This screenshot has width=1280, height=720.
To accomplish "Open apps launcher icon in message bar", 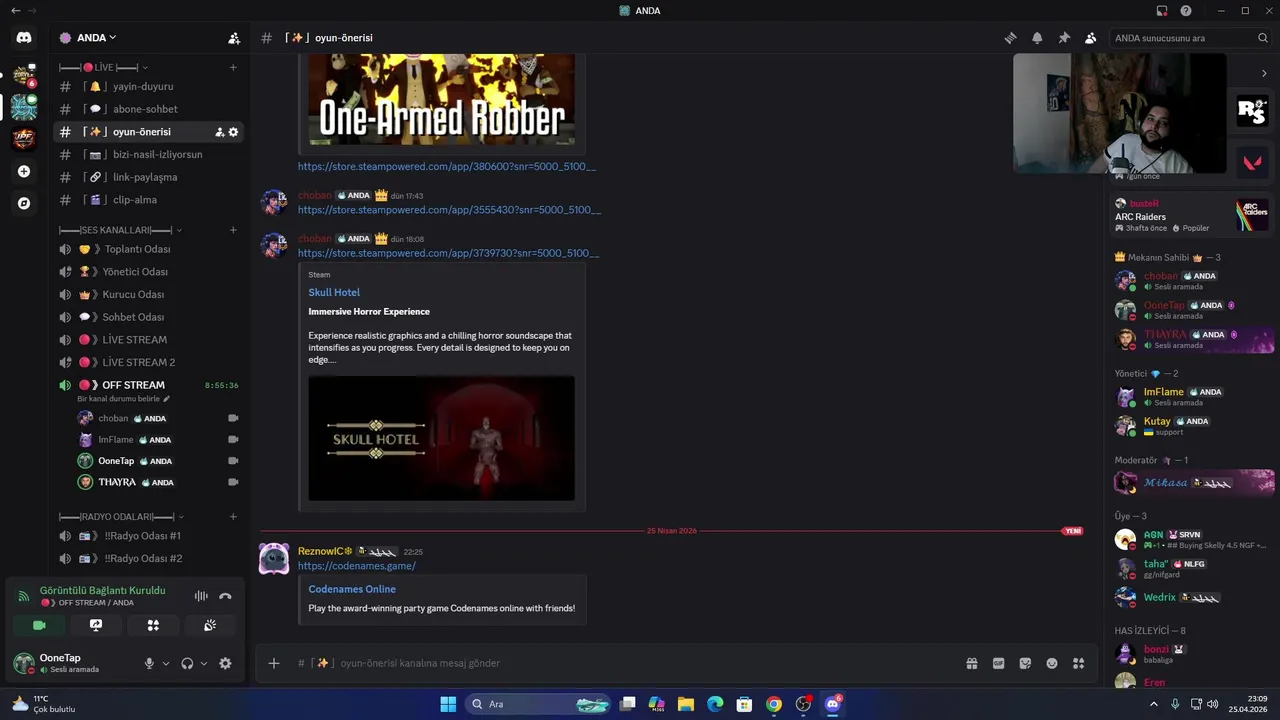I will click(x=1079, y=663).
